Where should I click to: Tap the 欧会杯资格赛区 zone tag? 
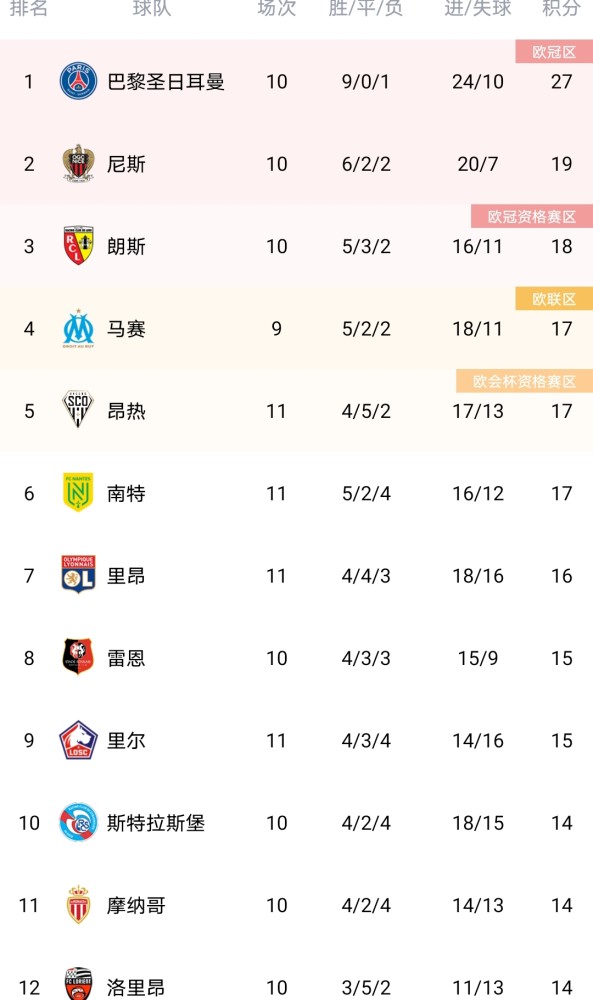524,381
